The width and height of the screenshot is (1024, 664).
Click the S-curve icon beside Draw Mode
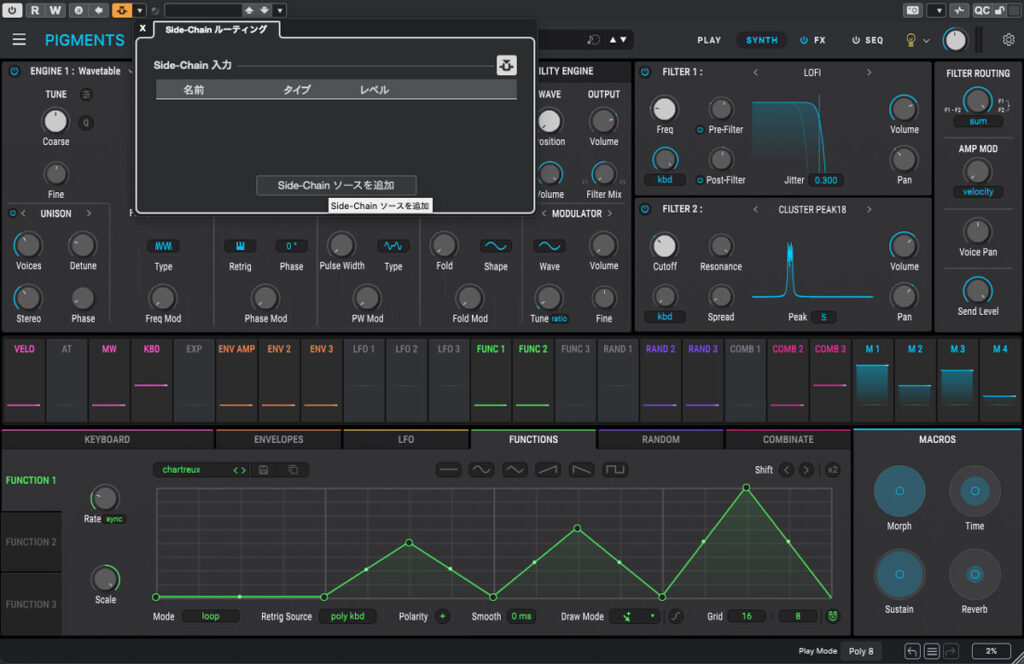[x=675, y=616]
